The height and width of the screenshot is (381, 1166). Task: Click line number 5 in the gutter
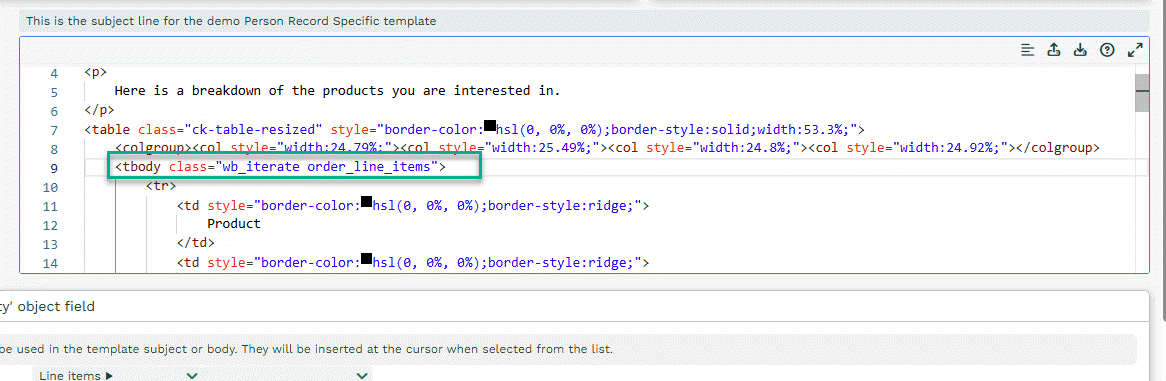tap(54, 92)
